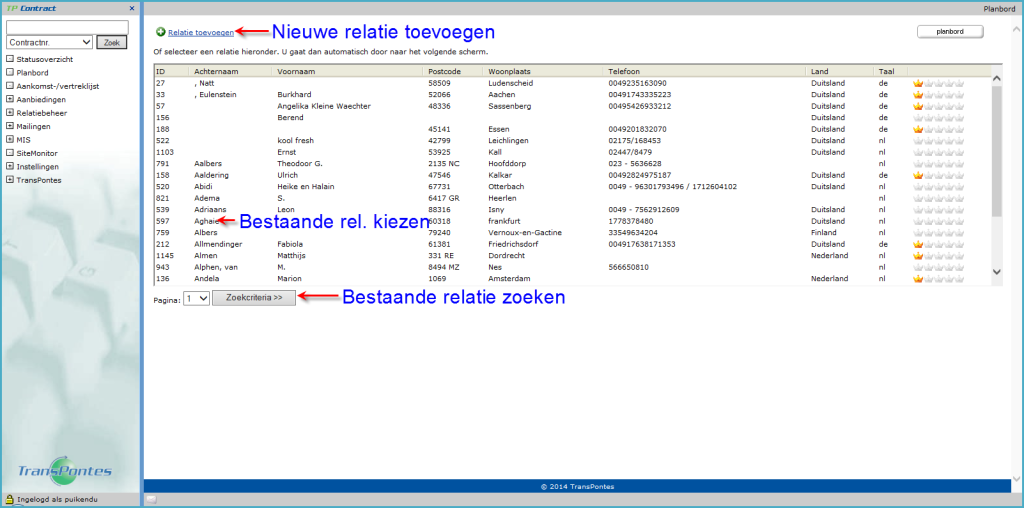This screenshot has width=1024, height=508.
Task: Expand the Instellingen tree node
Action: coord(10,166)
